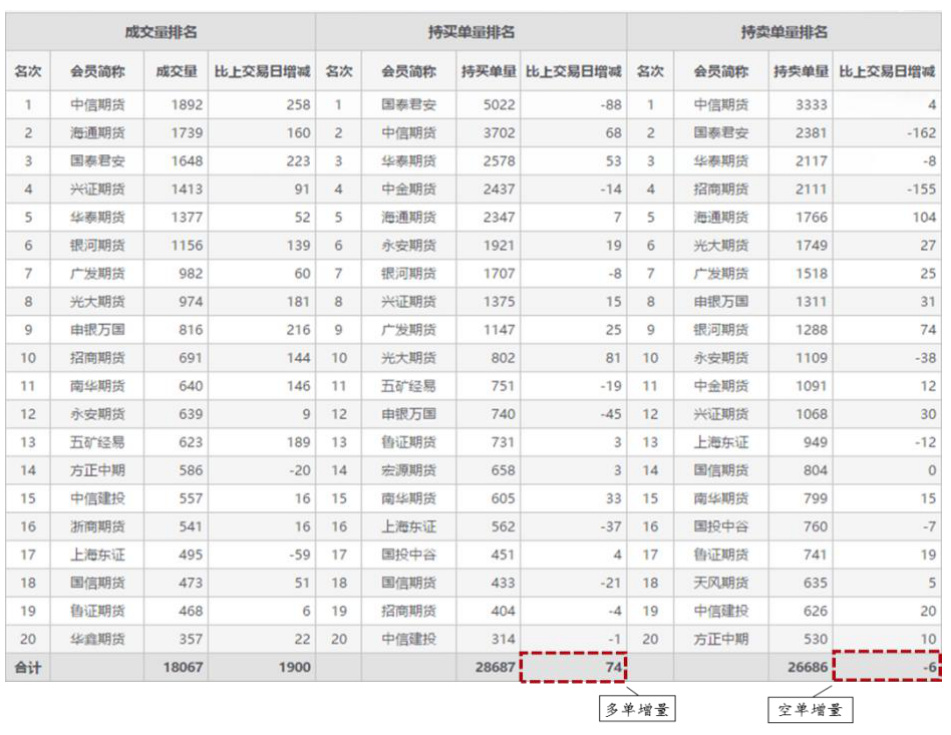Screen dimensions: 951x735
Task: Select 华鑫期货 in the 成交量排名 list
Action: pyautogui.click(x=97, y=639)
